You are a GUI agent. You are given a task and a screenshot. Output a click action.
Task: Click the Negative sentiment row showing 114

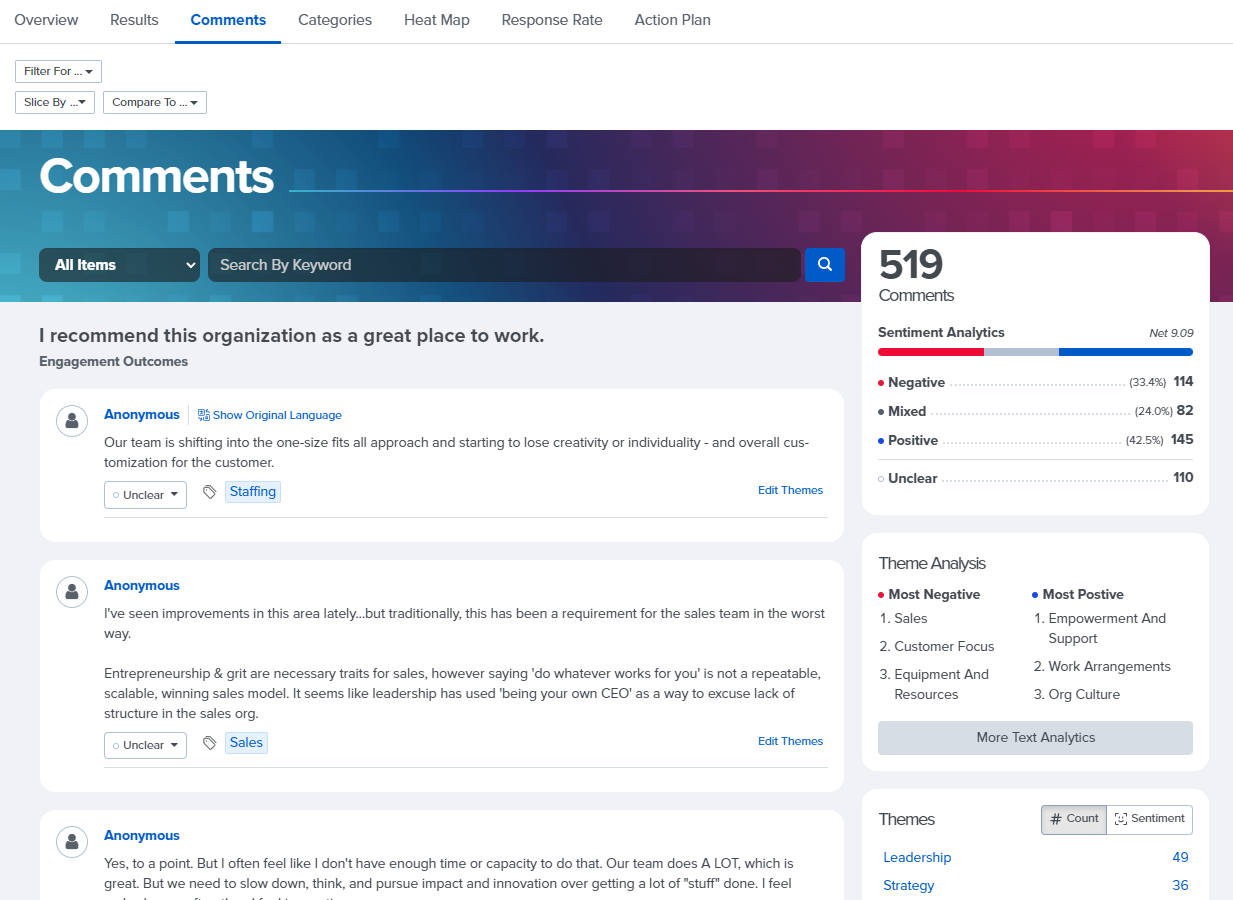tap(1035, 382)
